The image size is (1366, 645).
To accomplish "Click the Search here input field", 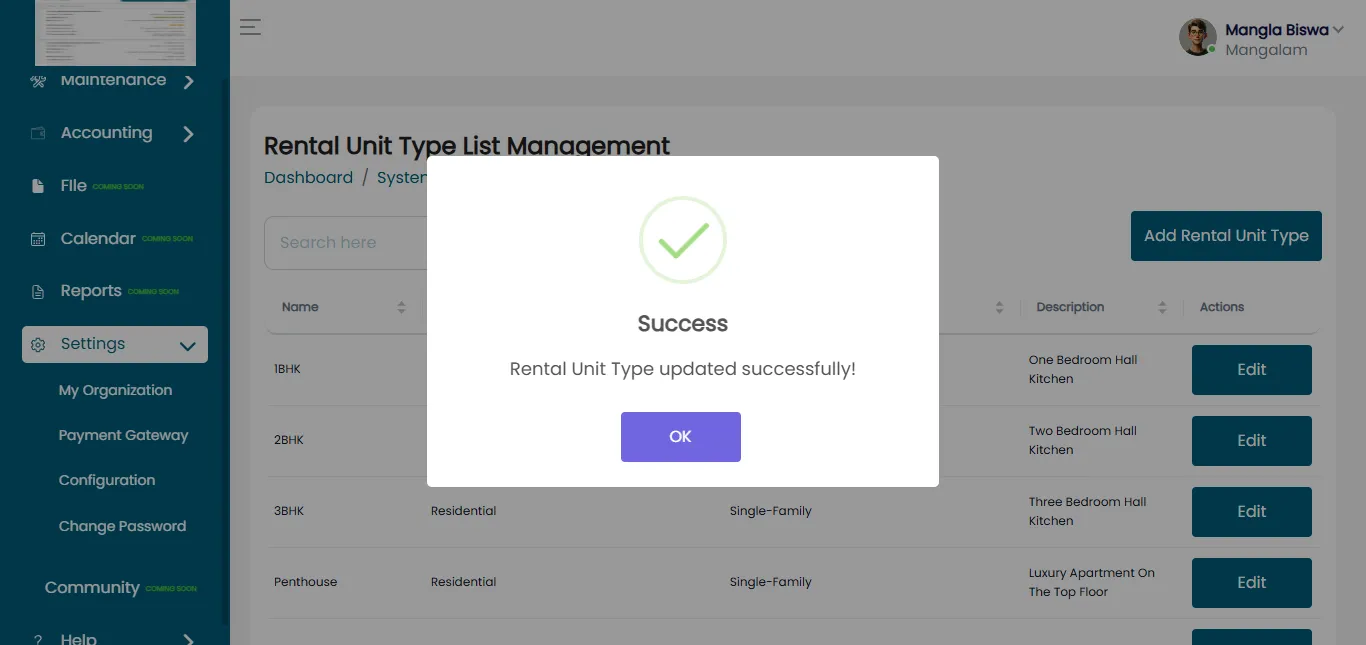I will [346, 243].
